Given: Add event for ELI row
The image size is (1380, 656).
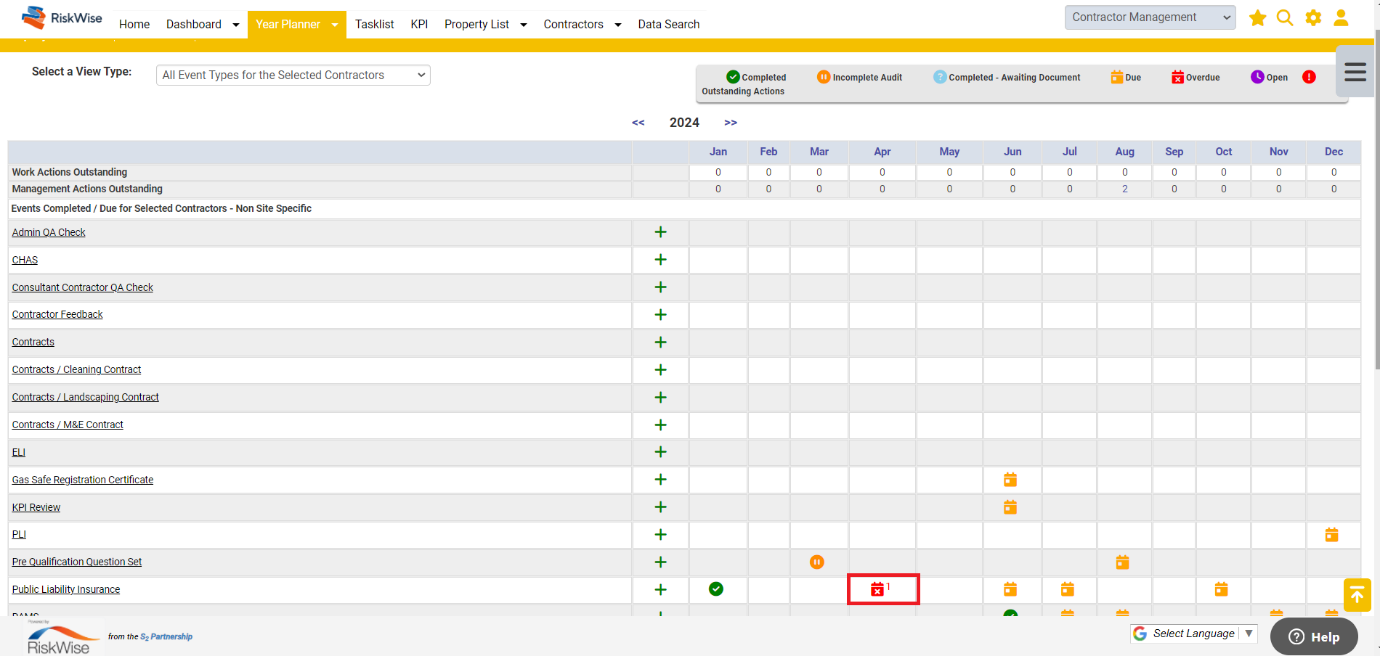Looking at the screenshot, I should click(x=660, y=452).
